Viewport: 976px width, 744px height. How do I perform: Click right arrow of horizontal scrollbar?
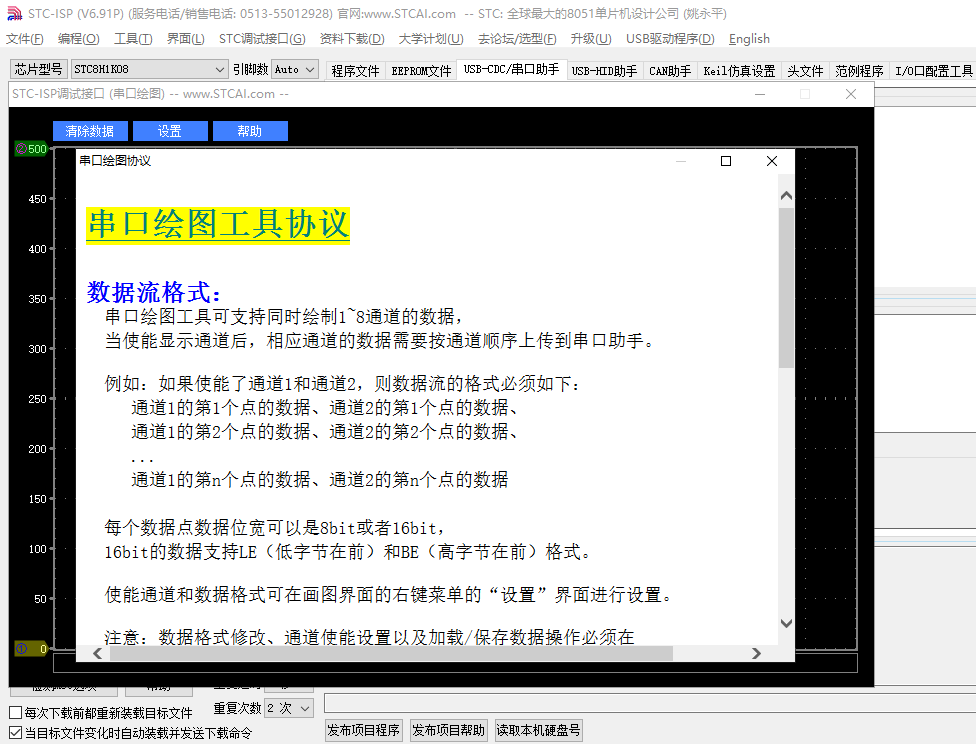tap(756, 653)
